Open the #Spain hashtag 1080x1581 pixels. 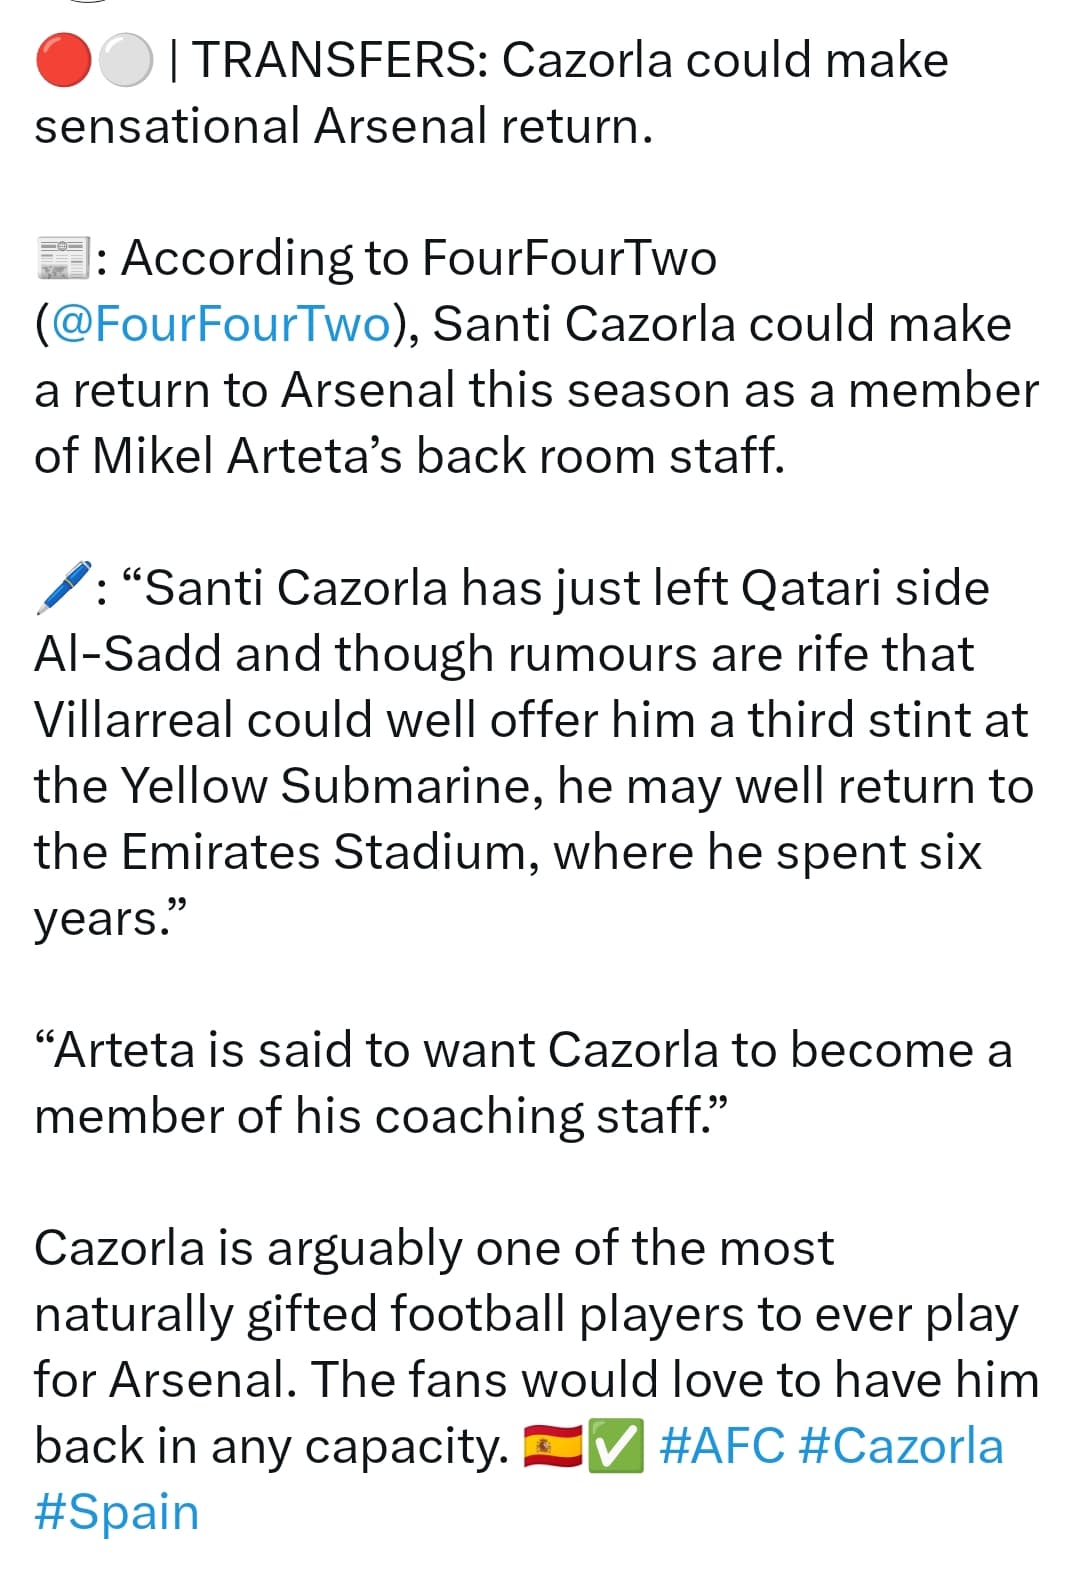click(117, 1512)
